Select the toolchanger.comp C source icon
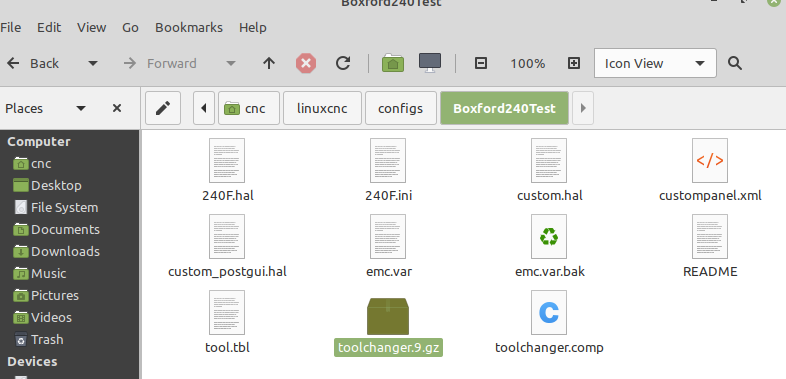The height and width of the screenshot is (379, 786). click(x=549, y=312)
